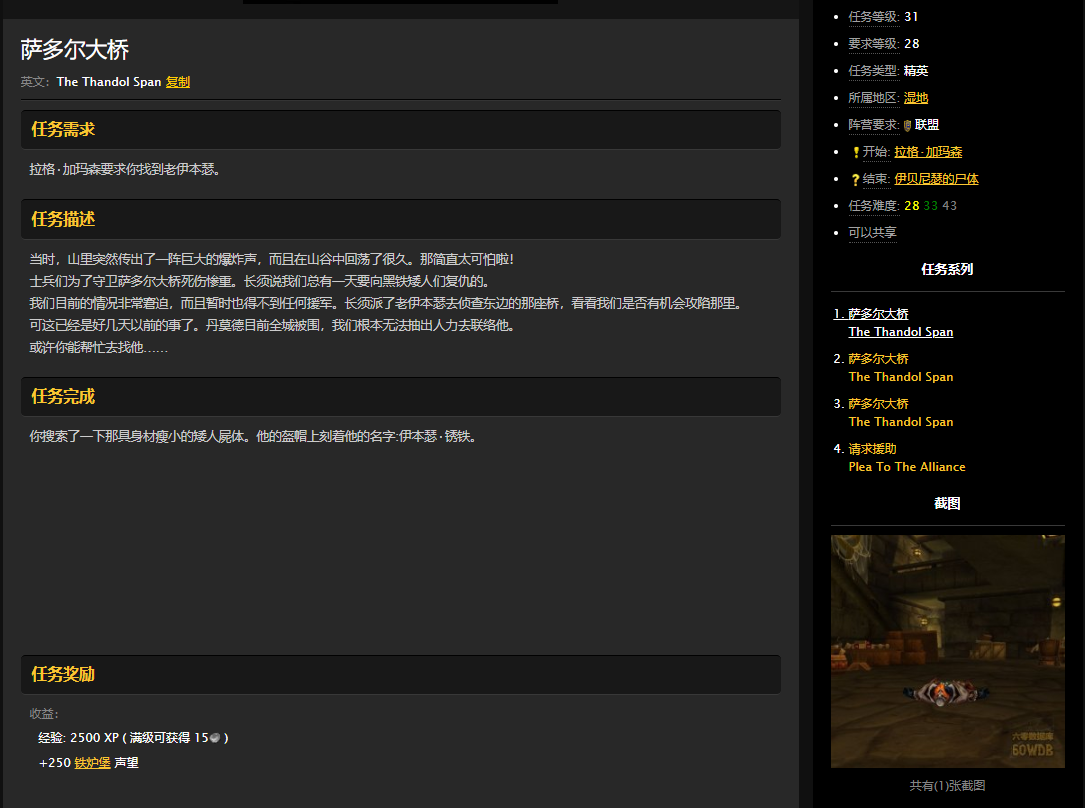1085x808 pixels.
Task: Click the Alliance faction shield icon
Action: coord(907,126)
